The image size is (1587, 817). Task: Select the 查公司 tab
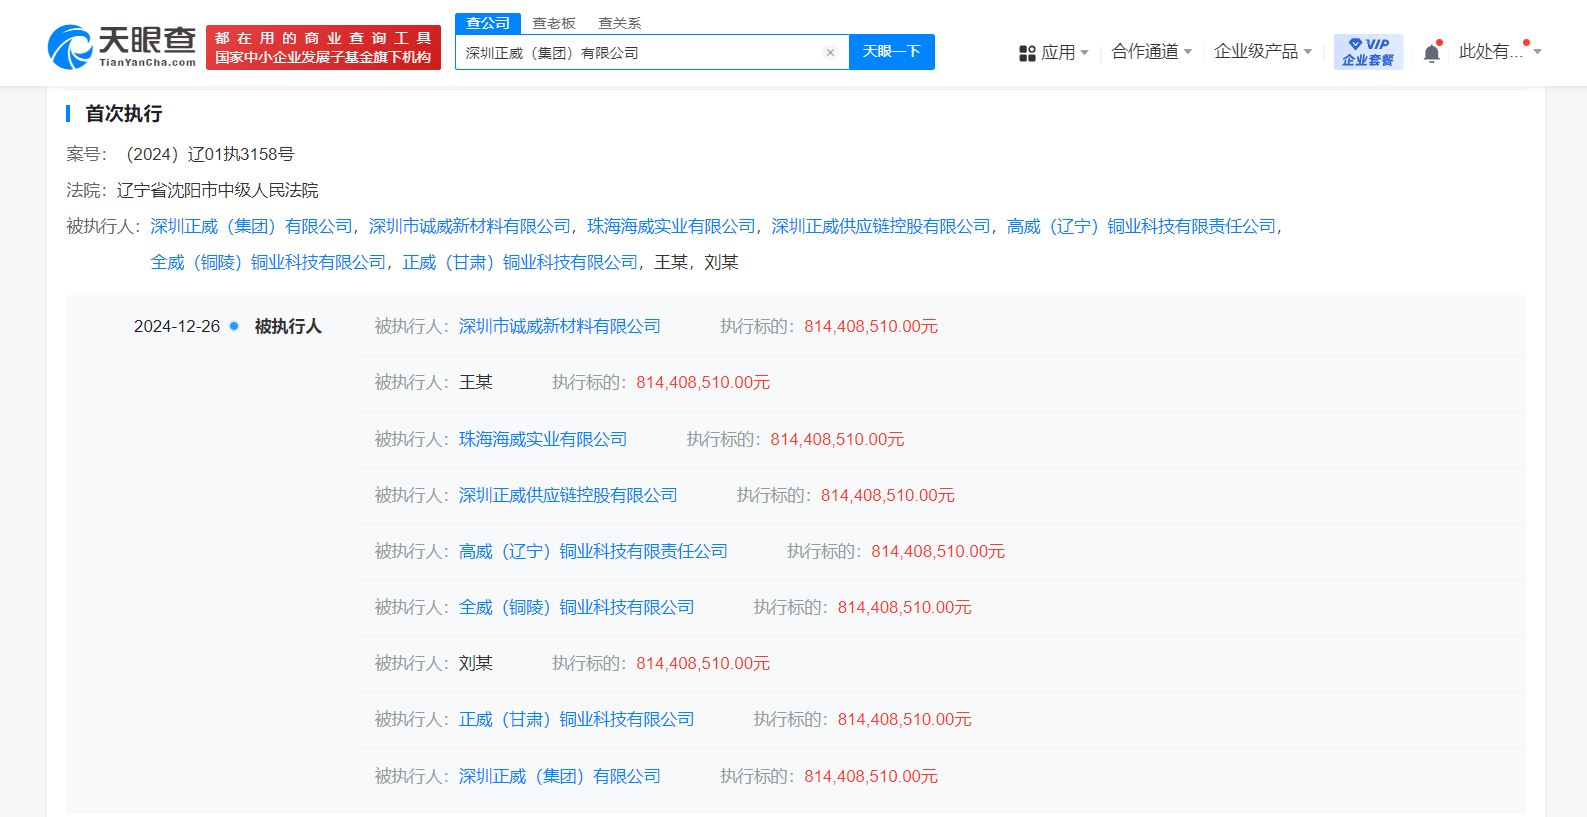(x=488, y=23)
